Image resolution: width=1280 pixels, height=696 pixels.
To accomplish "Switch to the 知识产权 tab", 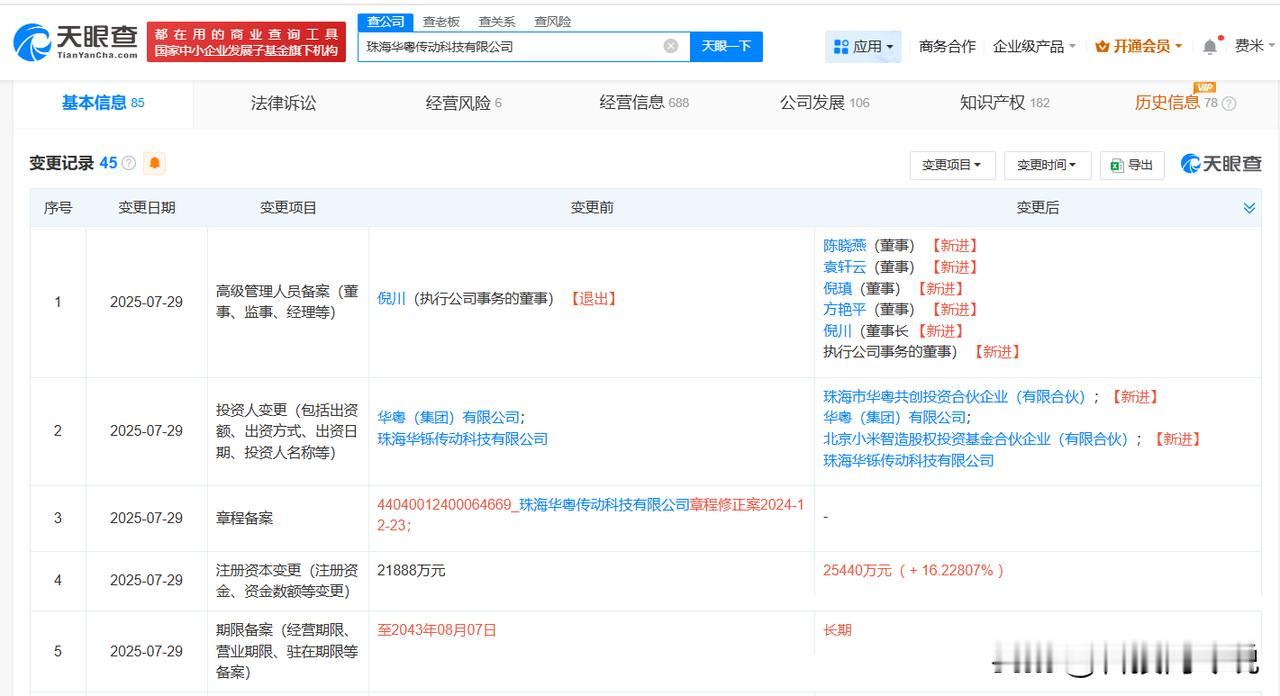I will click(x=1005, y=103).
